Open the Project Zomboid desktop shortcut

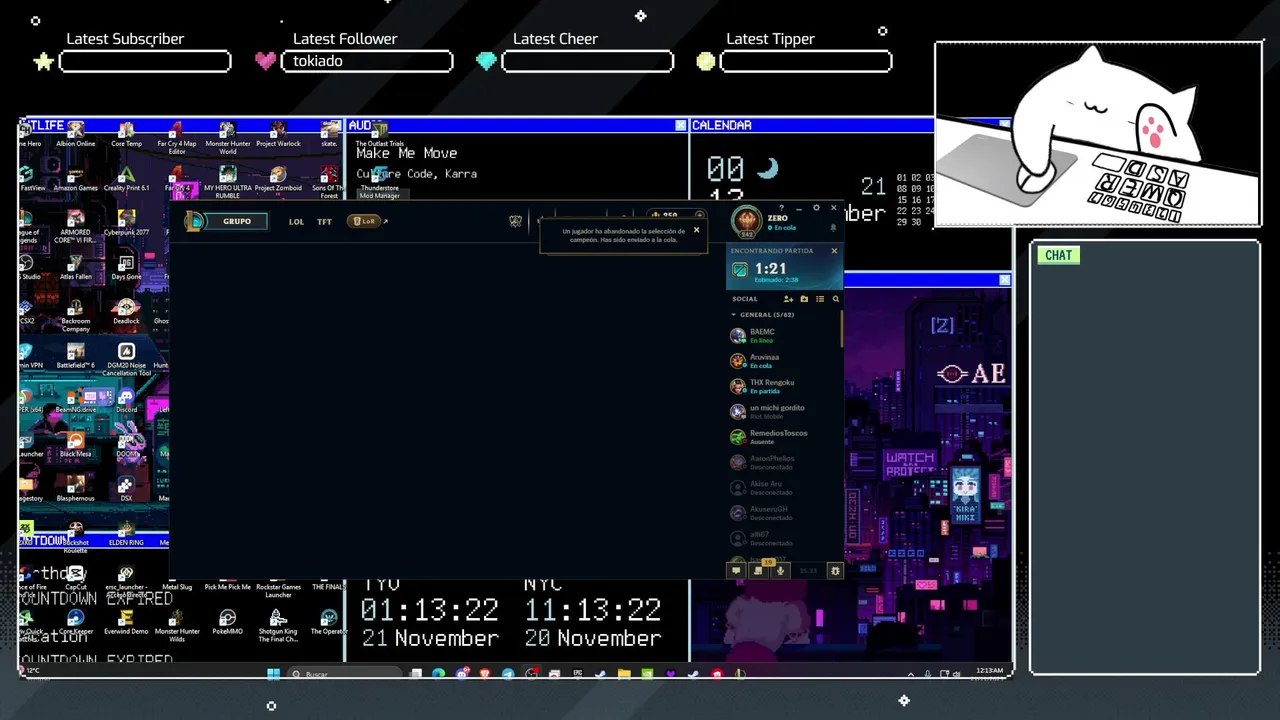click(x=278, y=178)
